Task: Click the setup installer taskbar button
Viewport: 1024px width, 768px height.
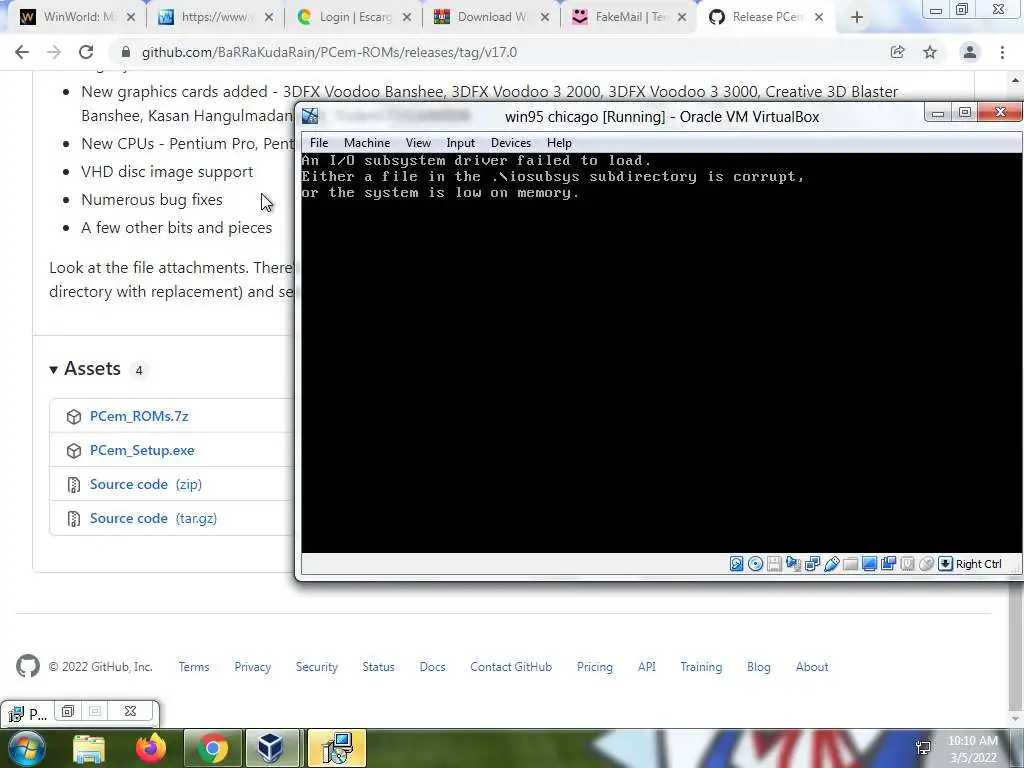Action: 337,748
